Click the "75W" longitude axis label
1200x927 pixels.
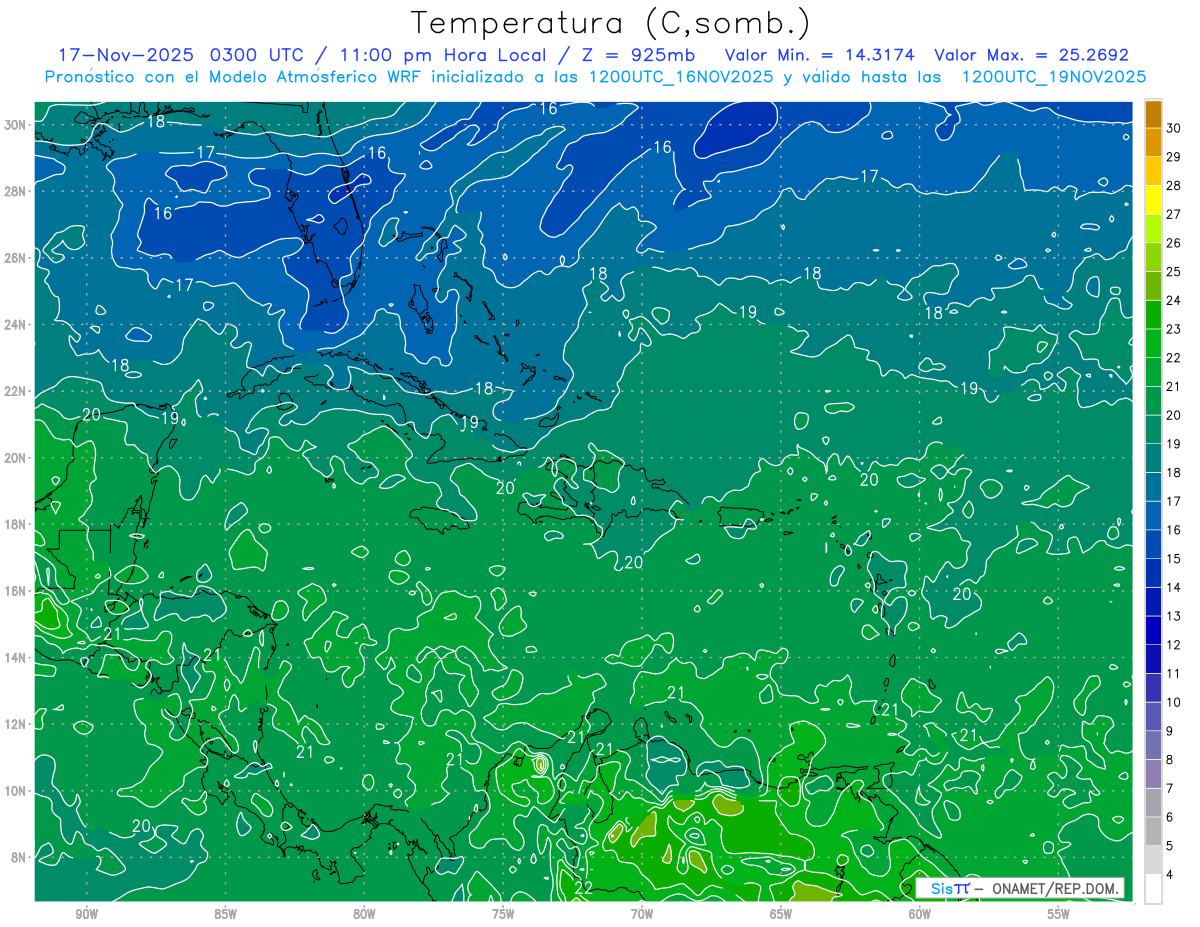click(x=503, y=914)
